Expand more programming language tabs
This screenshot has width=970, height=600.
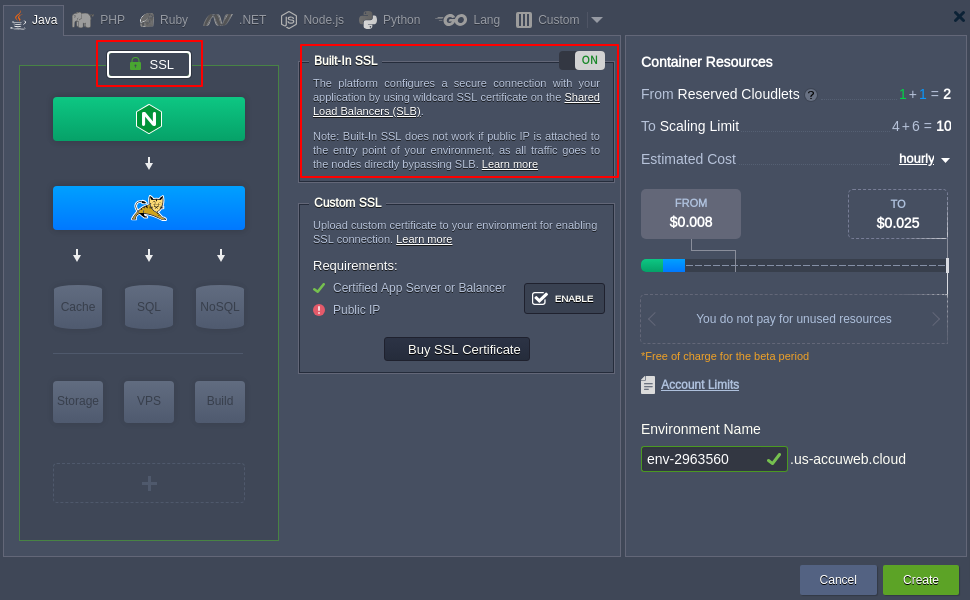click(x=597, y=20)
